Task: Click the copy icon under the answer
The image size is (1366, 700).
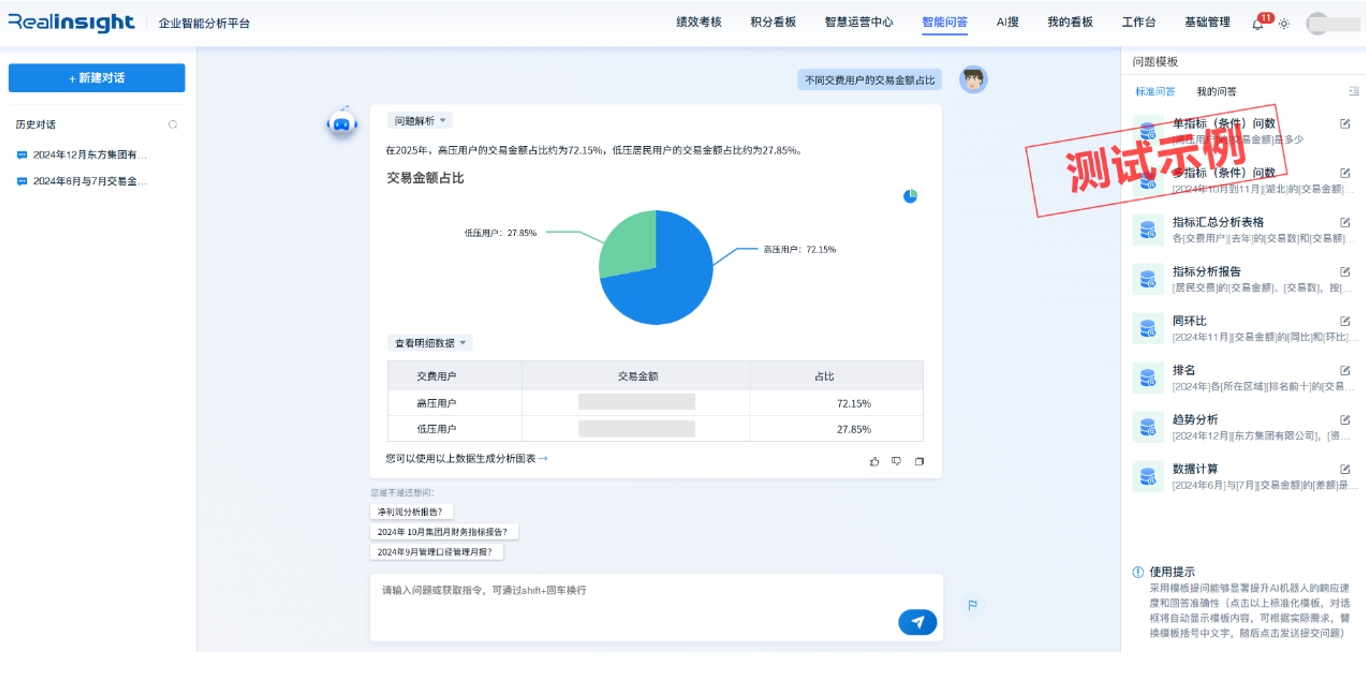Action: (x=919, y=461)
